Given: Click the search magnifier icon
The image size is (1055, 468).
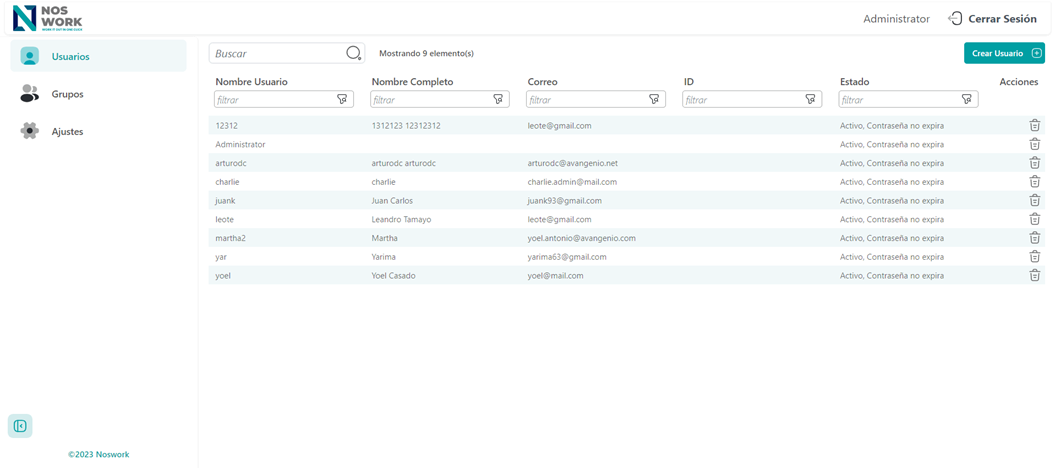Looking at the screenshot, I should [353, 53].
